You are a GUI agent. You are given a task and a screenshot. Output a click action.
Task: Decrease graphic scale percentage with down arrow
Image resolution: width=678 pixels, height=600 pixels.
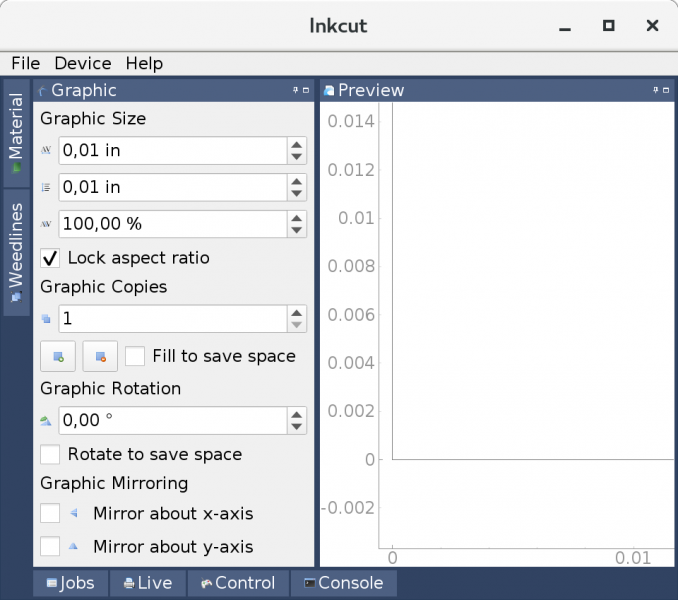pos(296,231)
